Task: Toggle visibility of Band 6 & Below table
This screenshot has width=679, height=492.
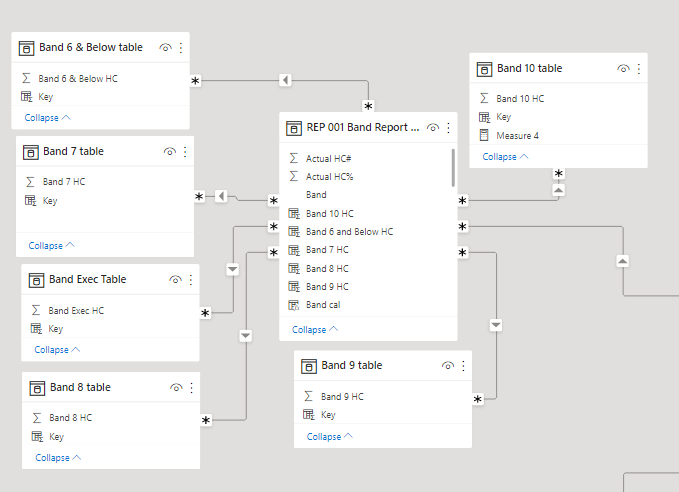Action: coord(165,48)
